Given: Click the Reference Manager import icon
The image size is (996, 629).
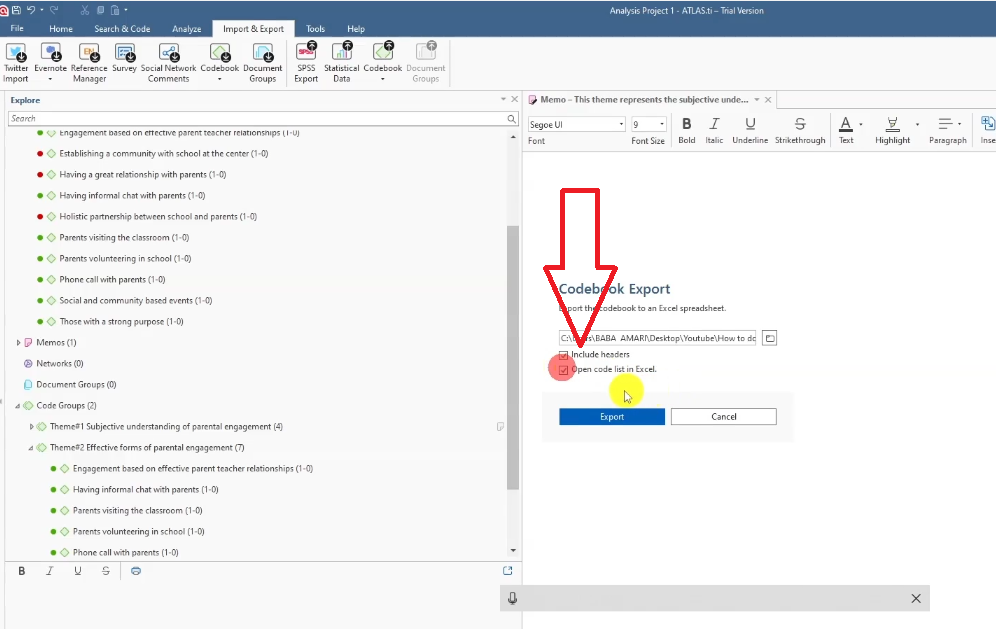Looking at the screenshot, I should [x=89, y=53].
